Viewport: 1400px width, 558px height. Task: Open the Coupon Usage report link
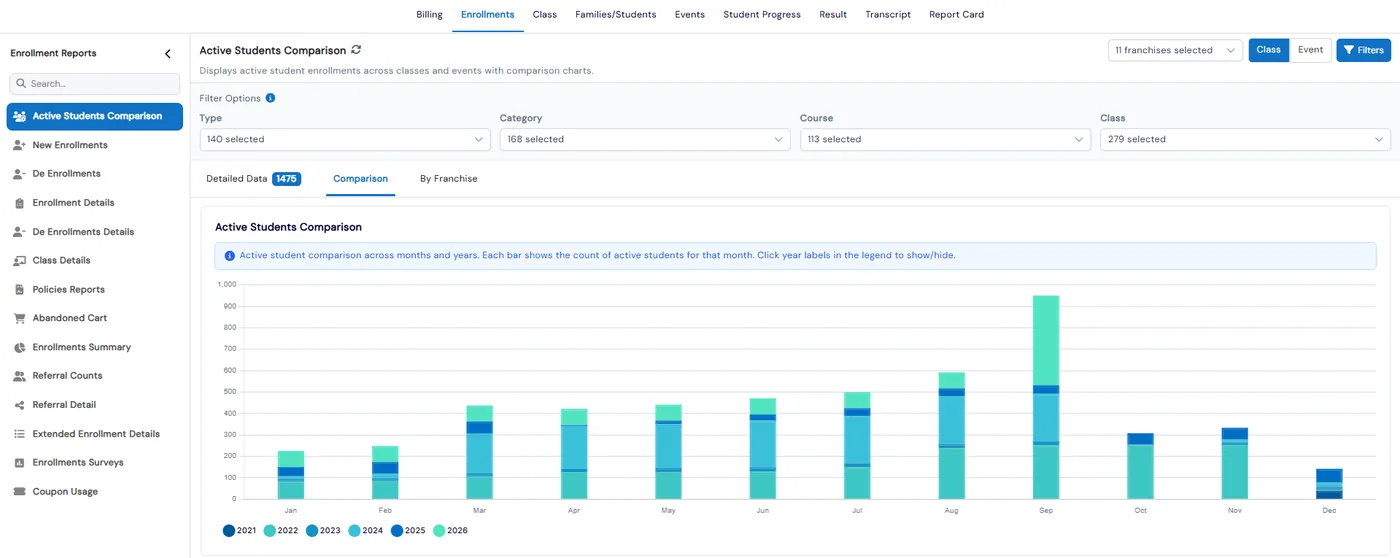tap(65, 492)
